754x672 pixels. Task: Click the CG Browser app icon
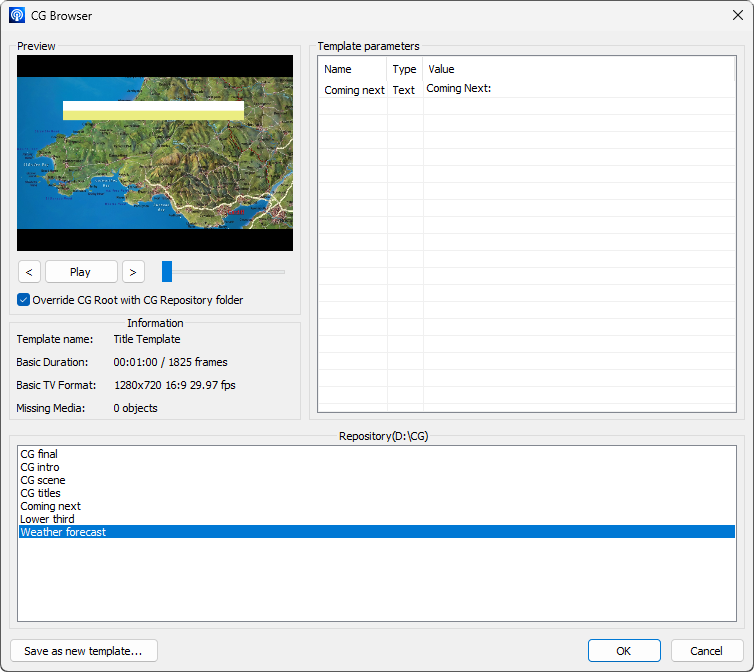click(x=17, y=15)
